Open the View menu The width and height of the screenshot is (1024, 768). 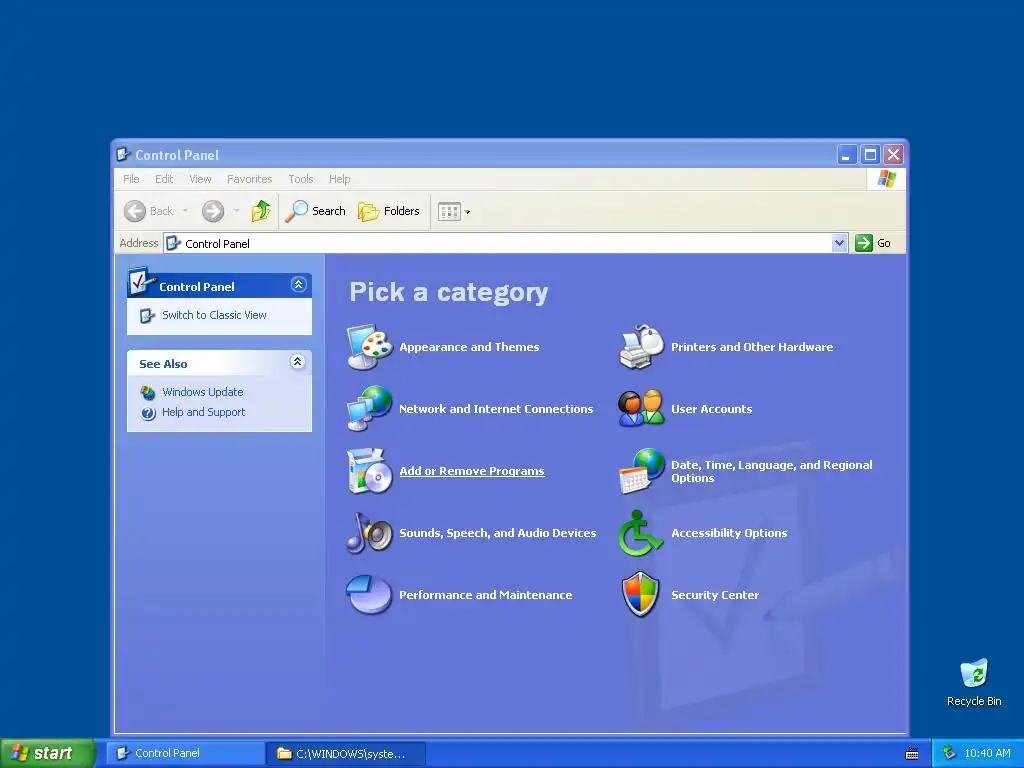[200, 179]
